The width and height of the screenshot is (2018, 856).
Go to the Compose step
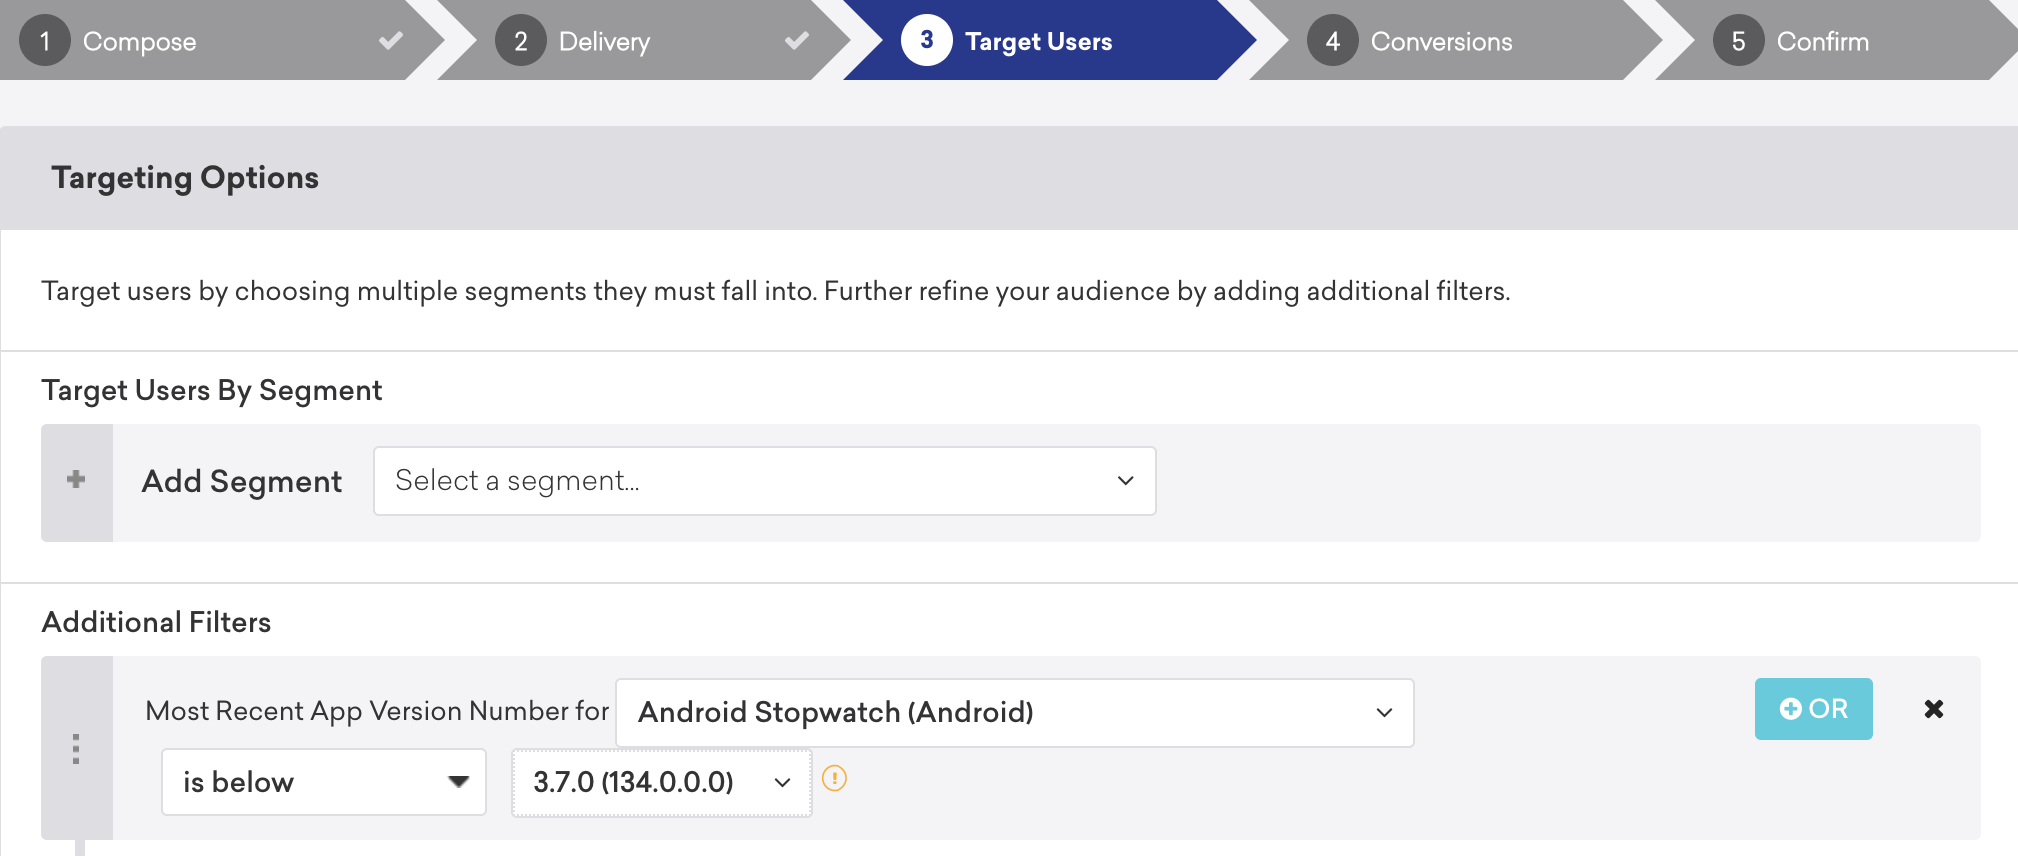[x=139, y=42]
